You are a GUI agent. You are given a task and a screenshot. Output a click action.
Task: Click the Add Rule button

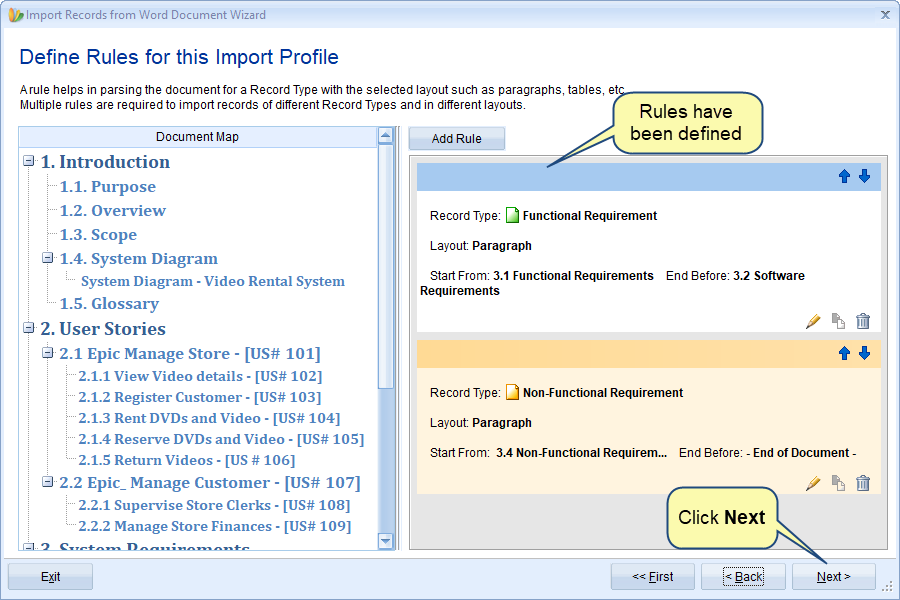pyautogui.click(x=456, y=138)
